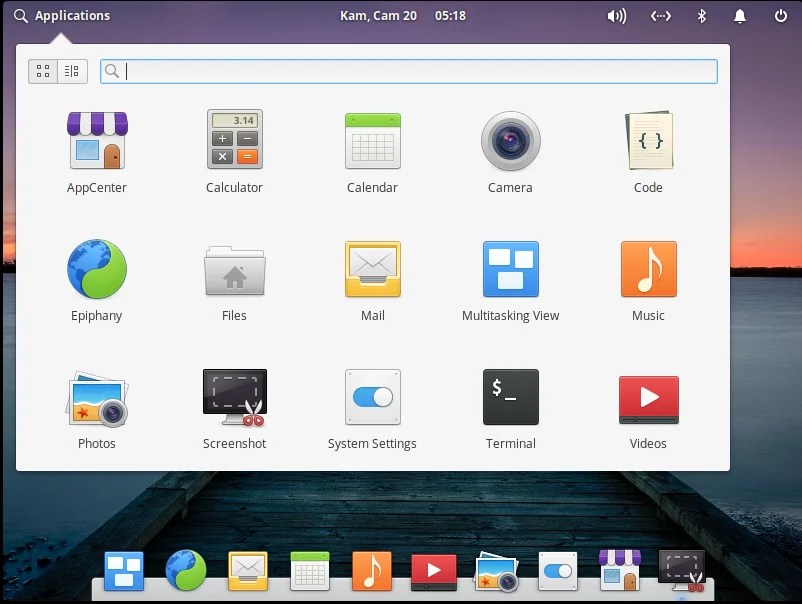Open the session power menu

click(781, 16)
